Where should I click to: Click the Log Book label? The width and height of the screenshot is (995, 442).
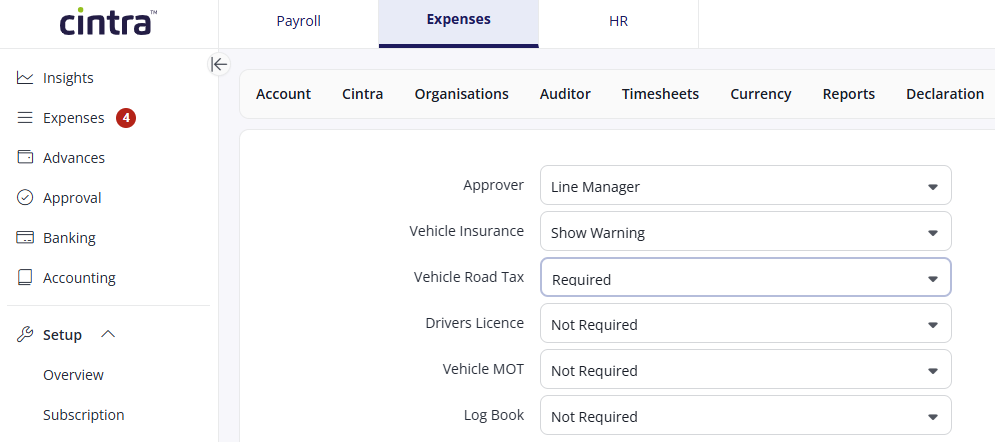point(494,415)
